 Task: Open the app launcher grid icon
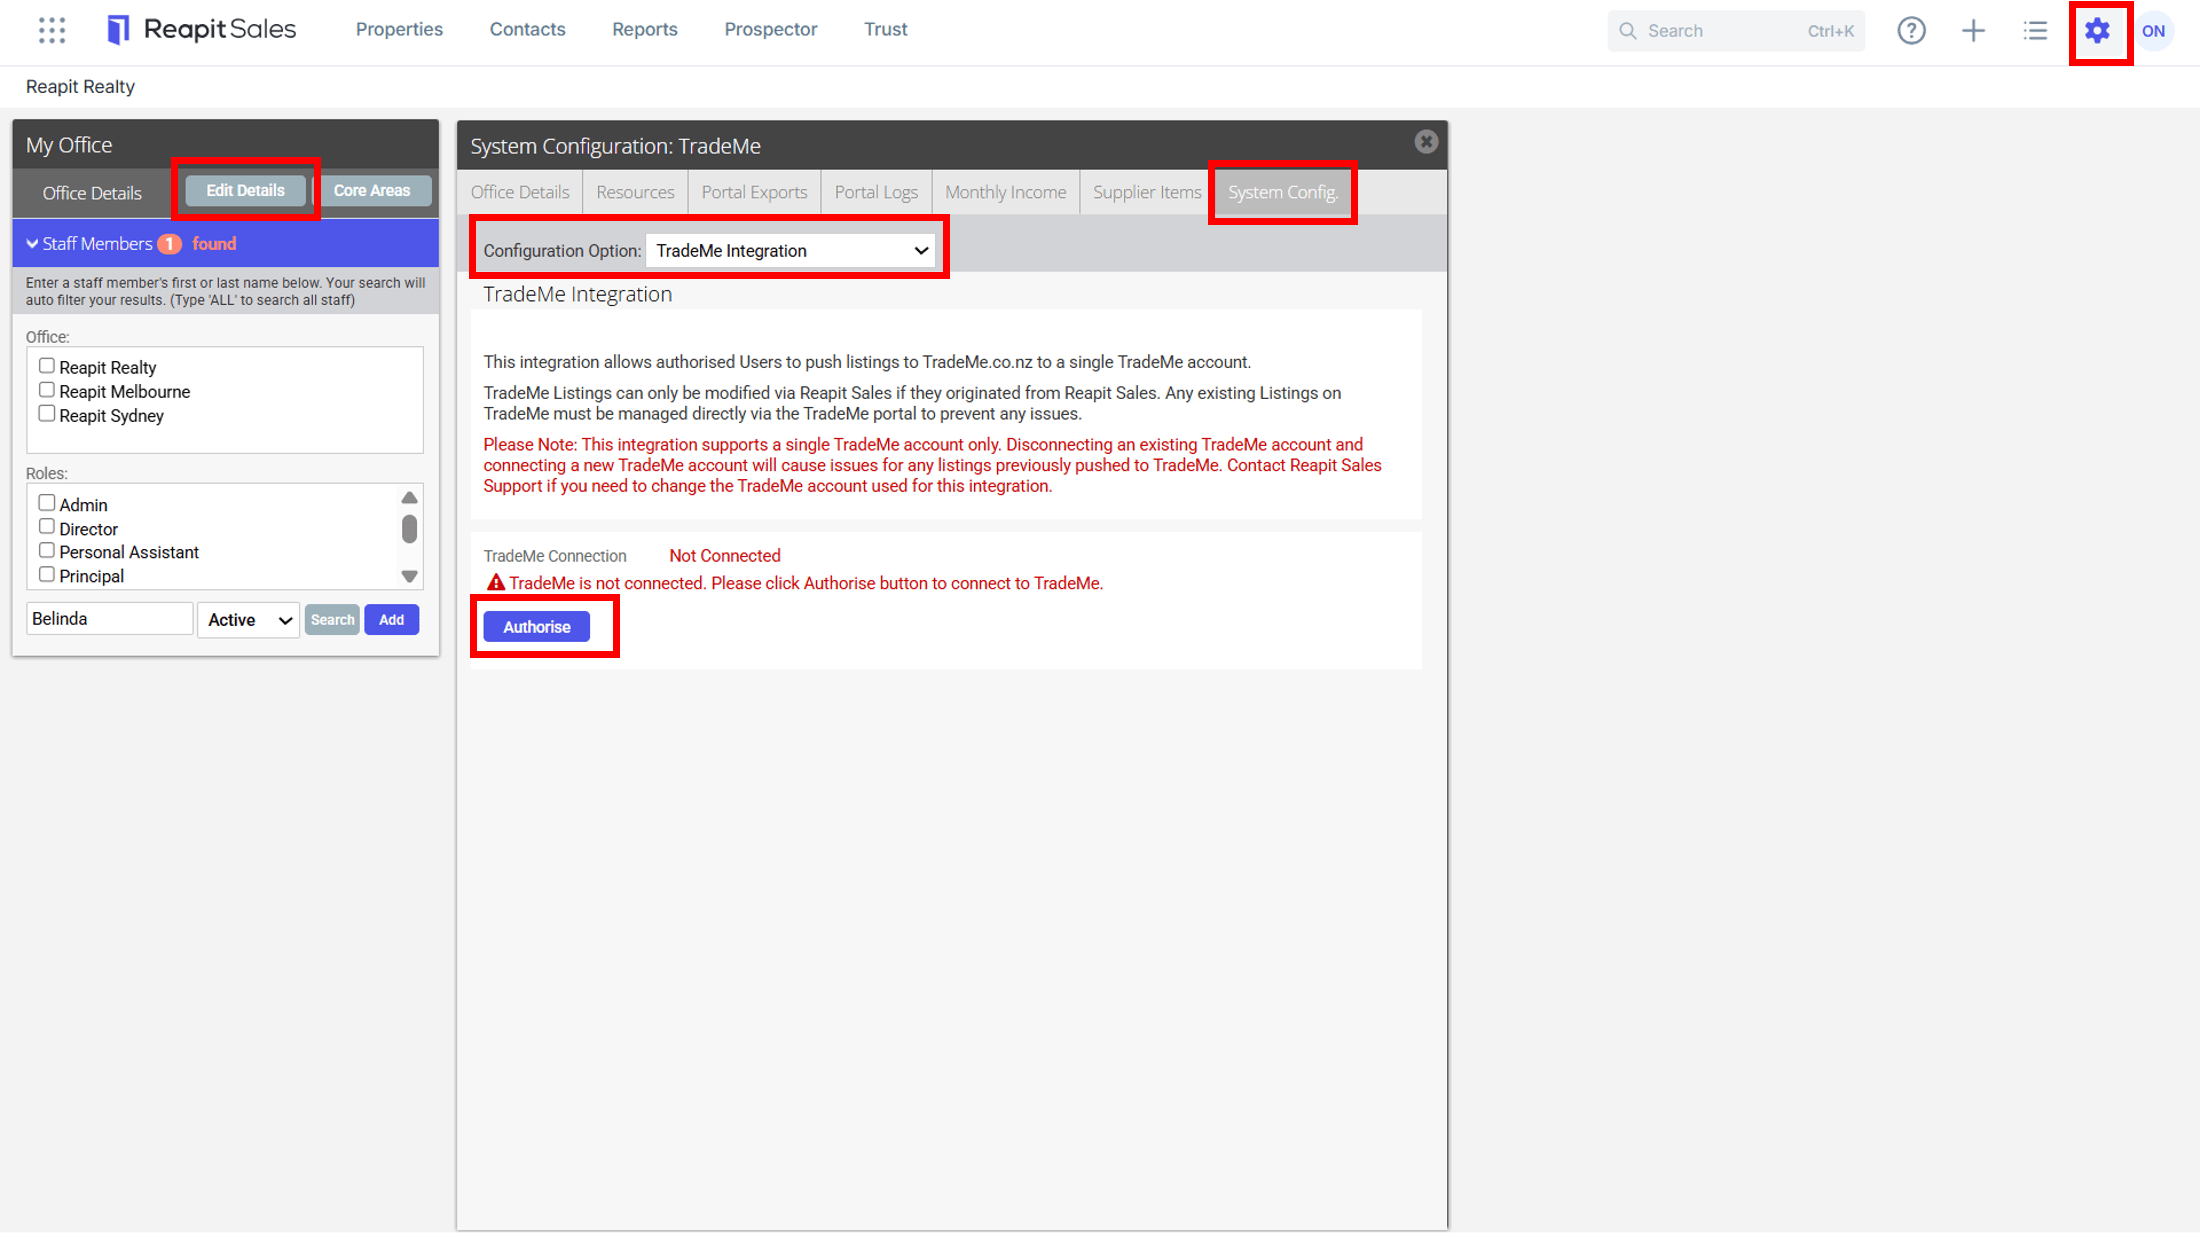tap(52, 30)
